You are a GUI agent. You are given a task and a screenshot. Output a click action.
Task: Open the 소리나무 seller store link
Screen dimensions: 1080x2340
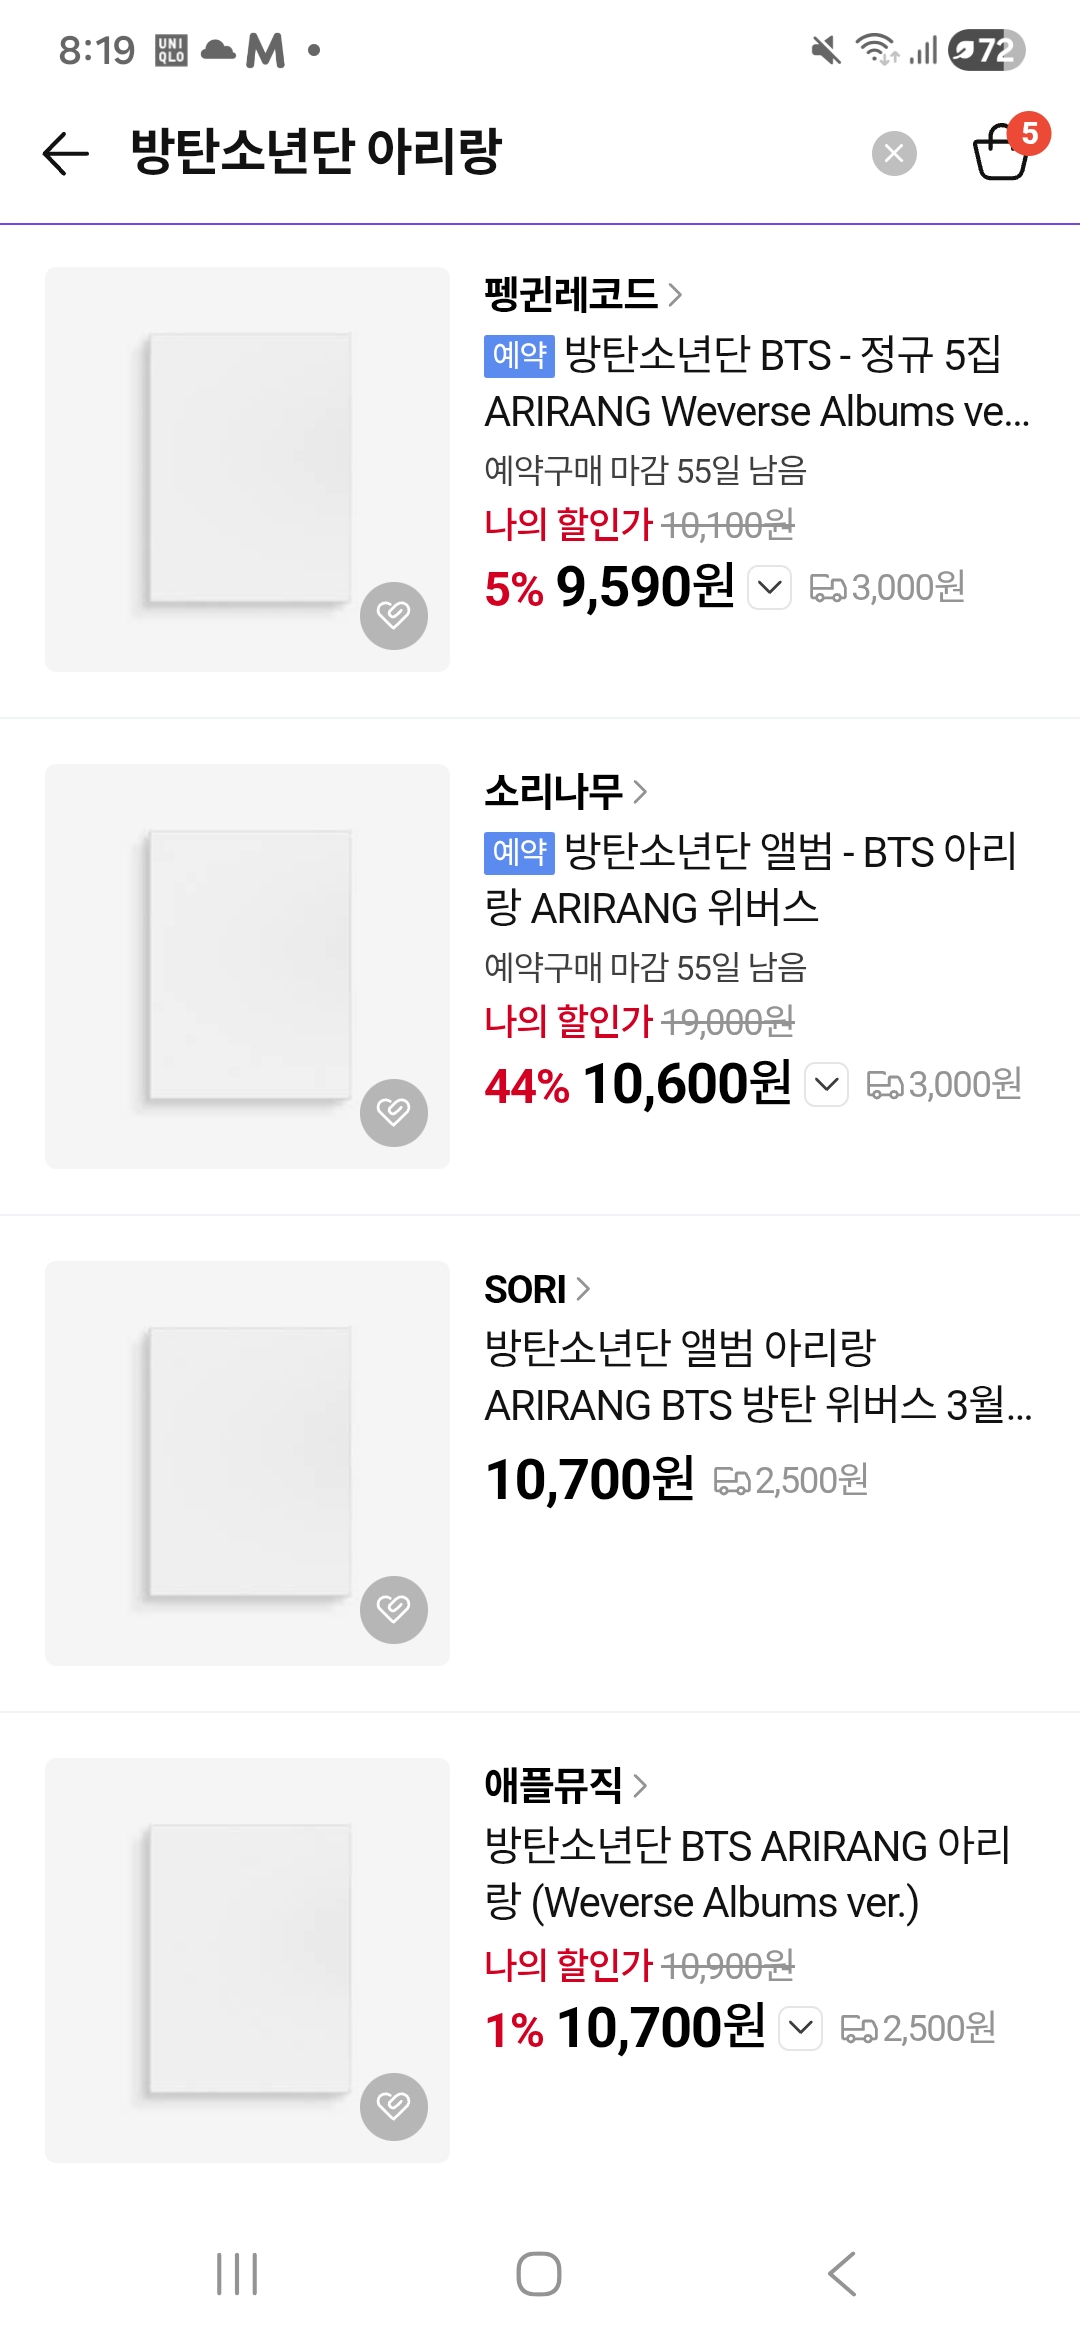tap(566, 791)
